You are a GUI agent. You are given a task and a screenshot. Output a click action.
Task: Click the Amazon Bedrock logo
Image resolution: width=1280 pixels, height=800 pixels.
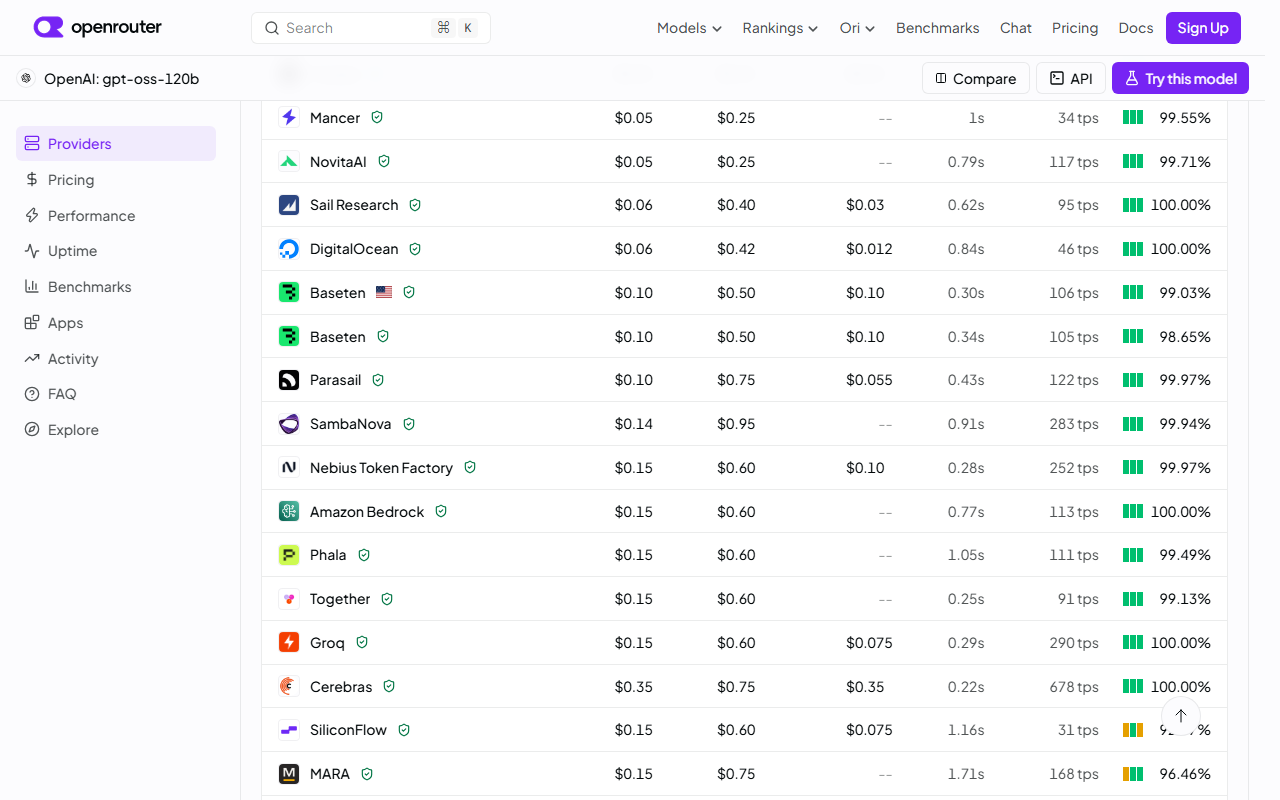click(x=289, y=511)
